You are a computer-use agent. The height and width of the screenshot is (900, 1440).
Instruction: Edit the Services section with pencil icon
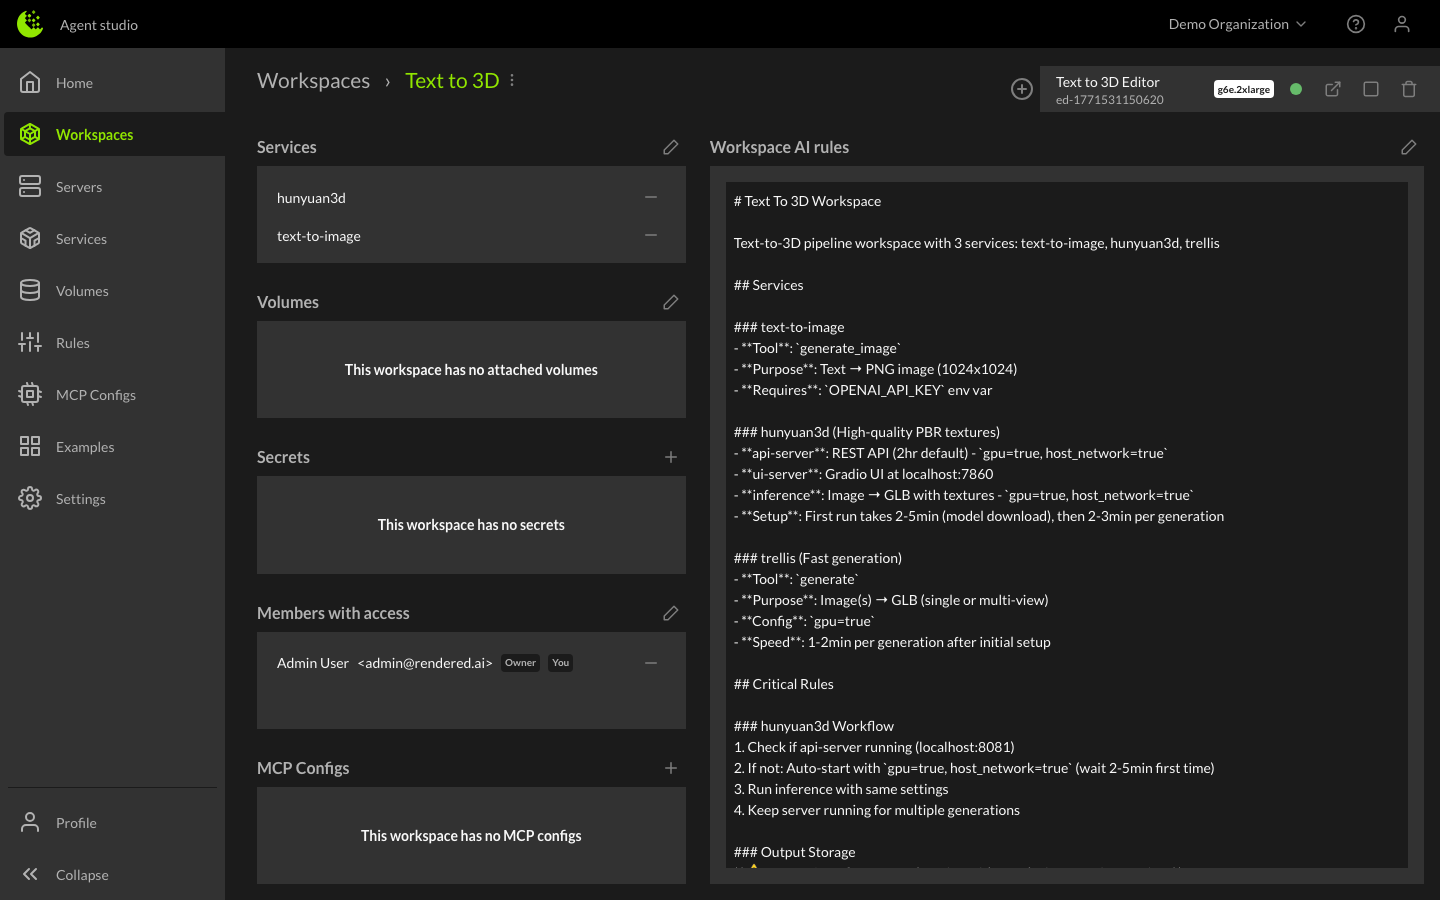[670, 147]
